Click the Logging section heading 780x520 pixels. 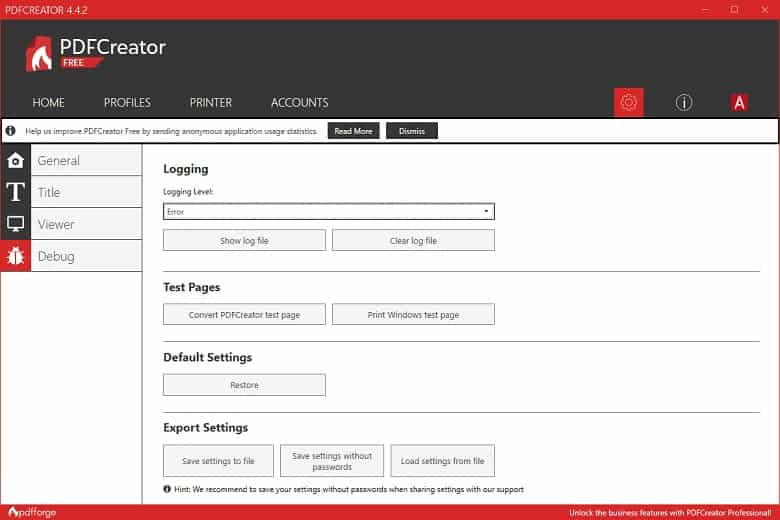[186, 169]
